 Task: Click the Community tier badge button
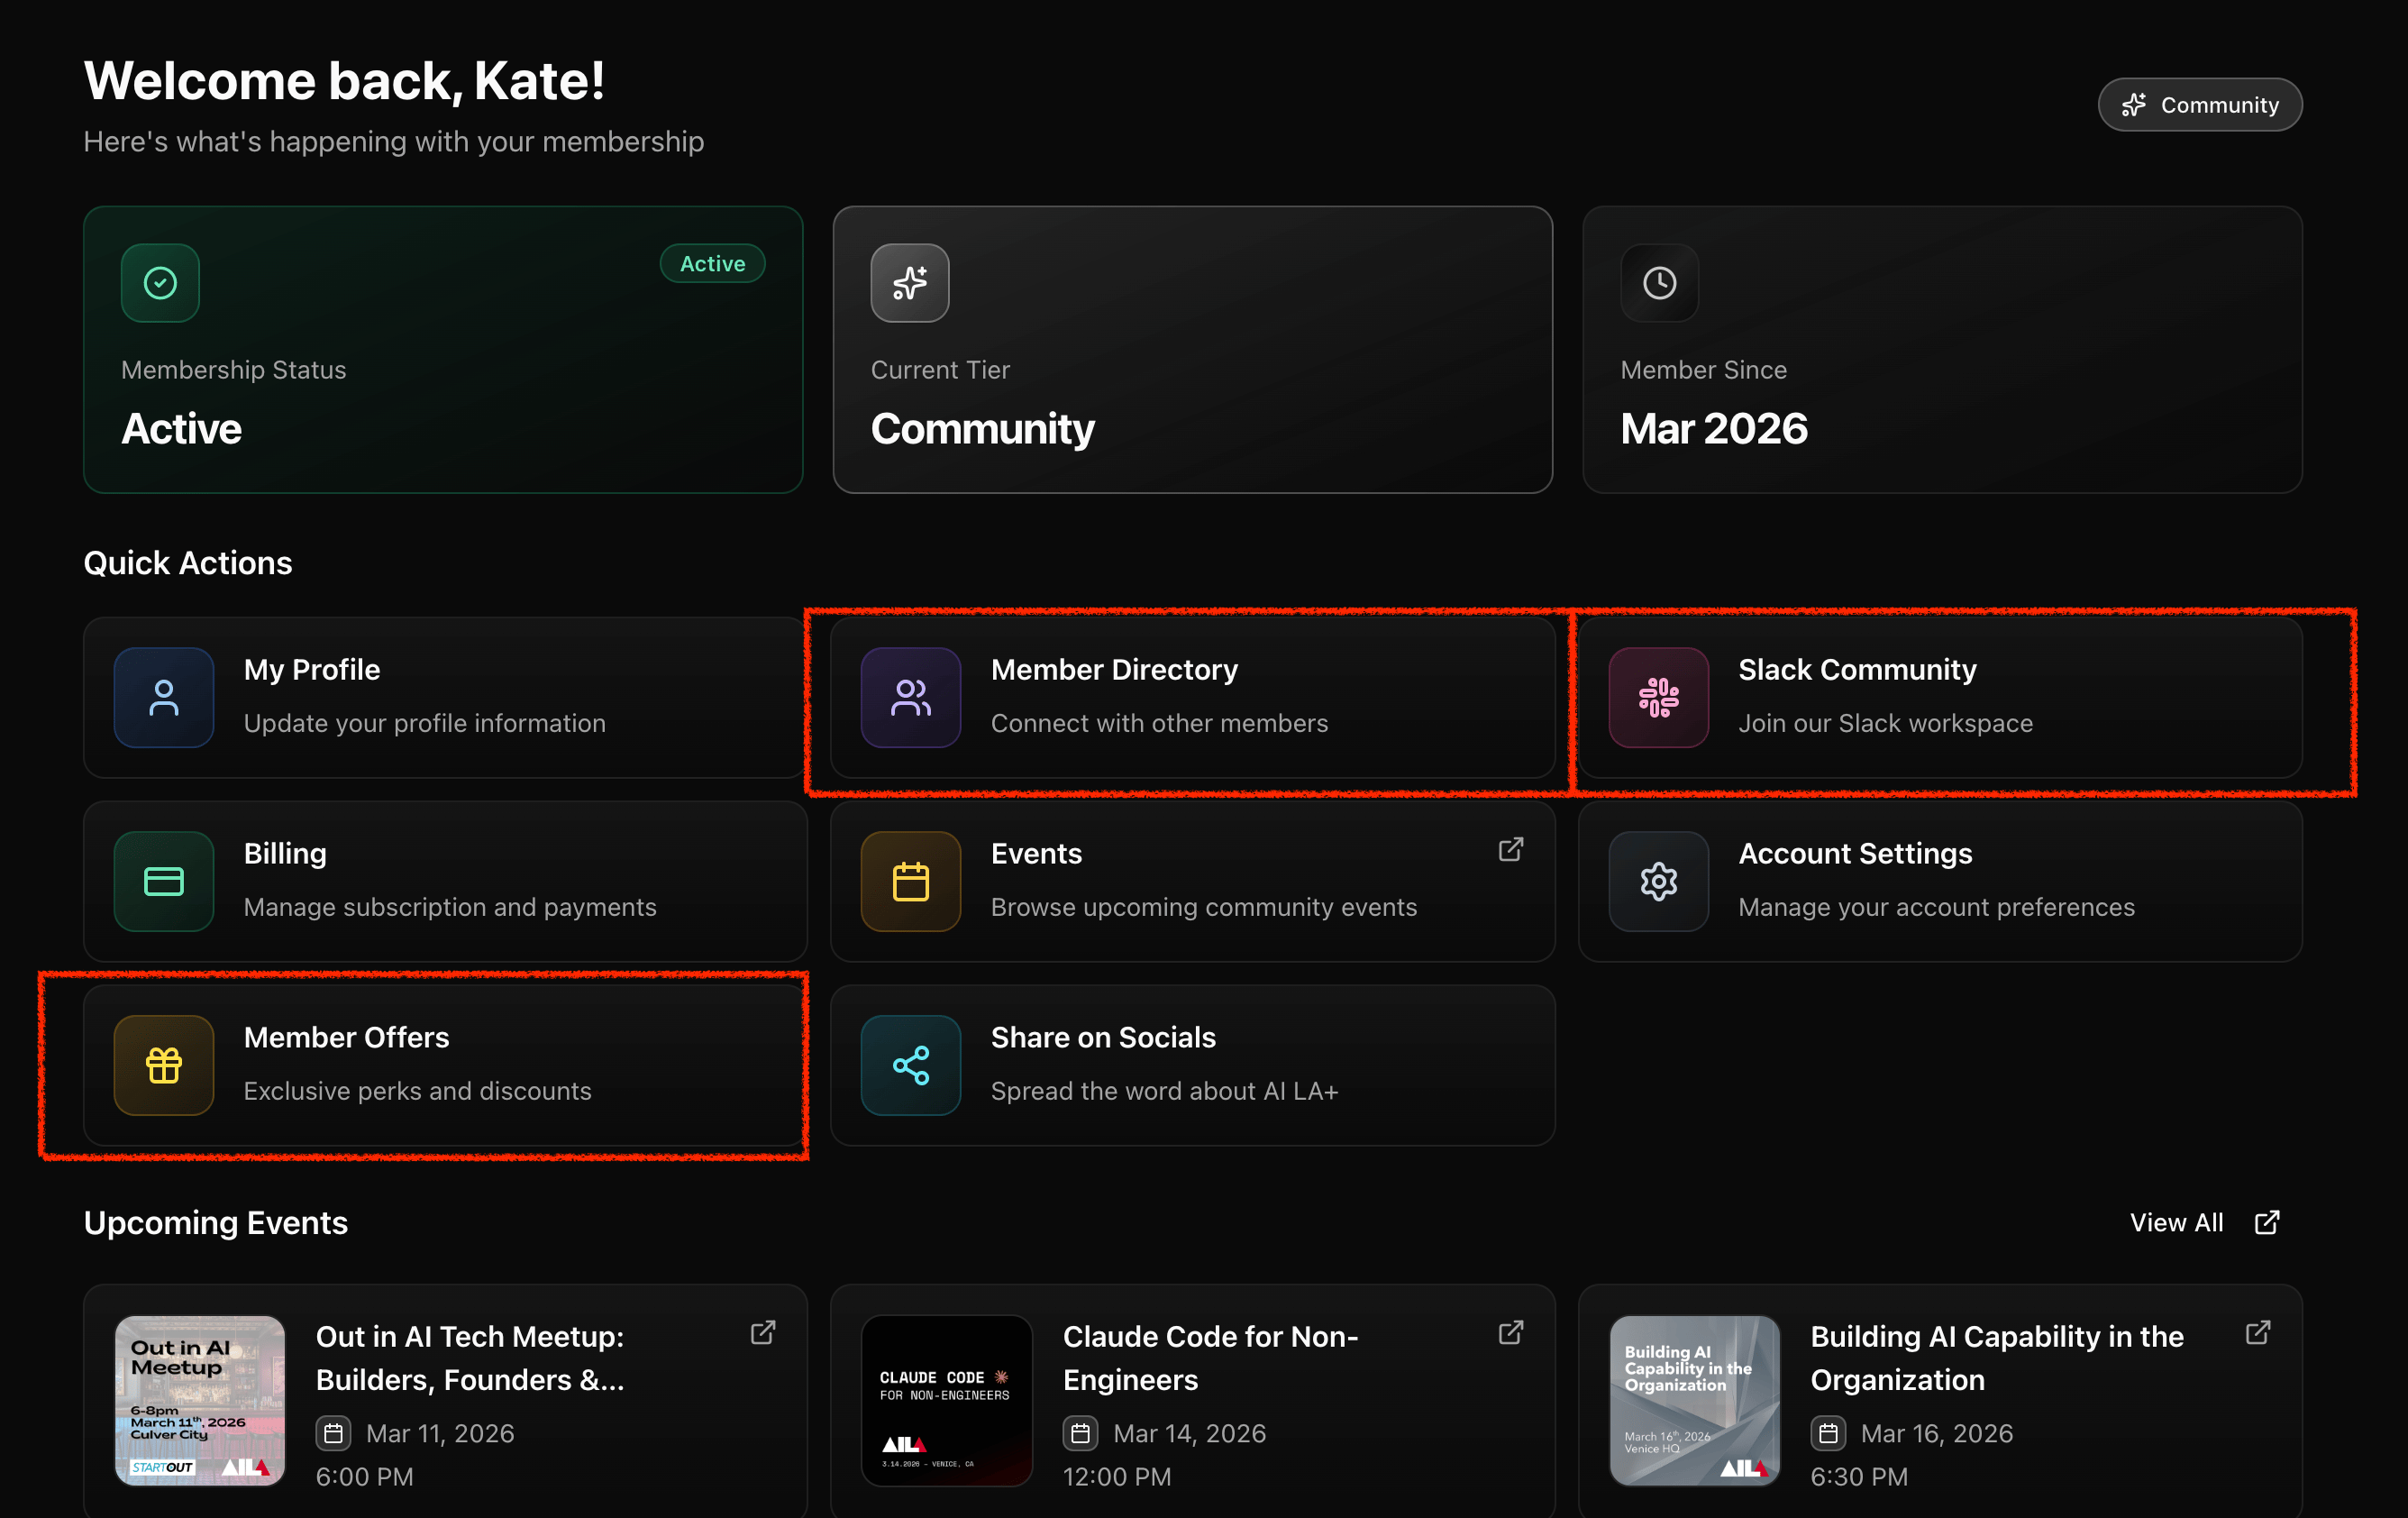pyautogui.click(x=2199, y=105)
